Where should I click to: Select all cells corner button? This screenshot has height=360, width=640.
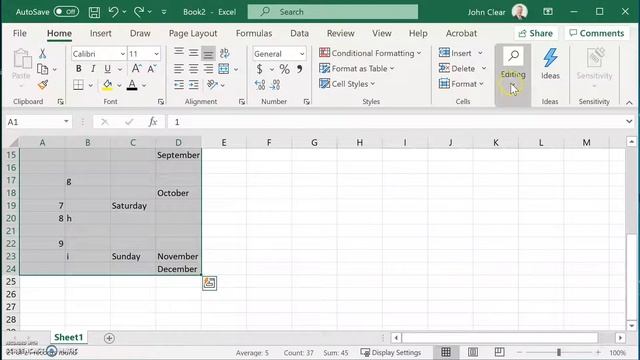(x=13, y=142)
